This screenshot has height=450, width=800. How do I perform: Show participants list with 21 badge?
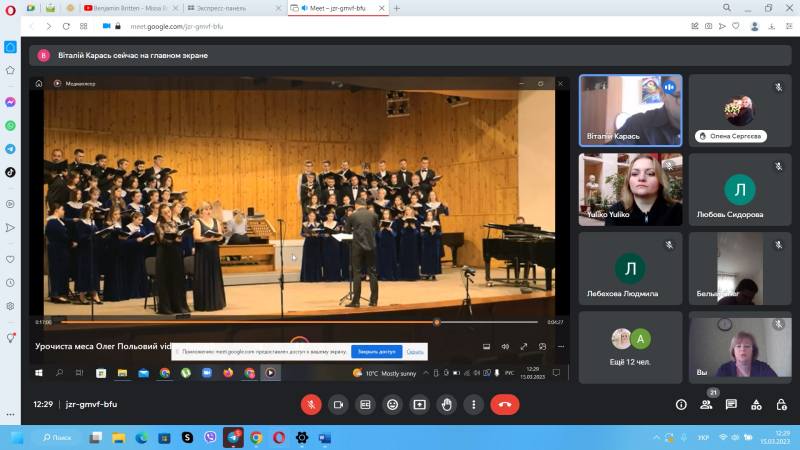706,405
